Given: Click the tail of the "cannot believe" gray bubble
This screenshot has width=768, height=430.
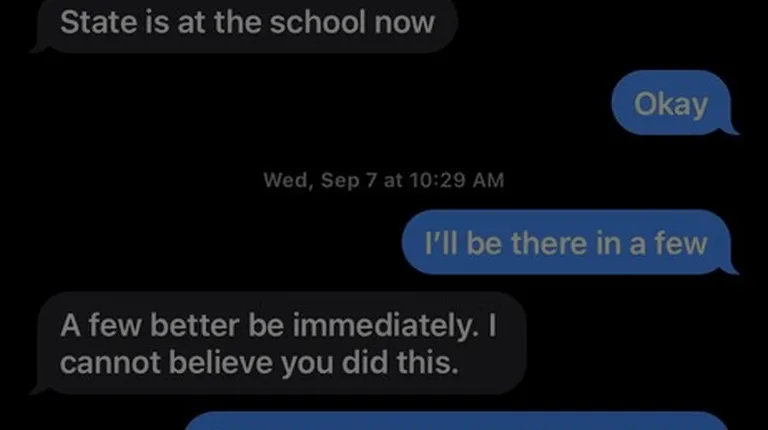Looking at the screenshot, I should click(38, 389).
